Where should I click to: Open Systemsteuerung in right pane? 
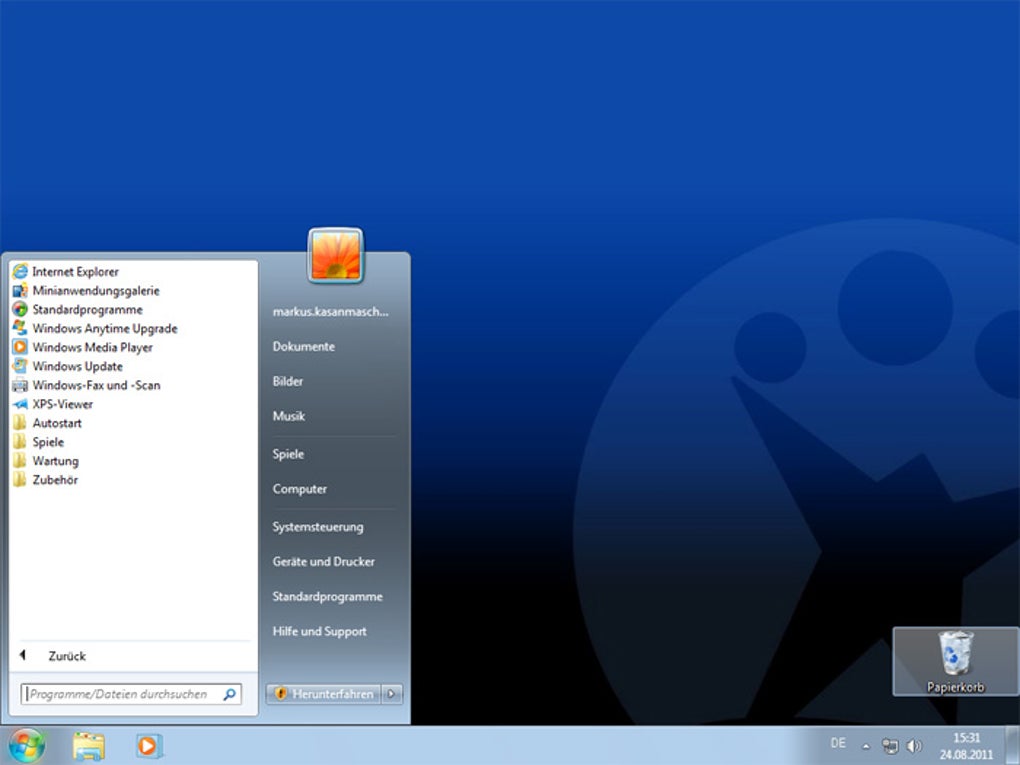tap(317, 526)
